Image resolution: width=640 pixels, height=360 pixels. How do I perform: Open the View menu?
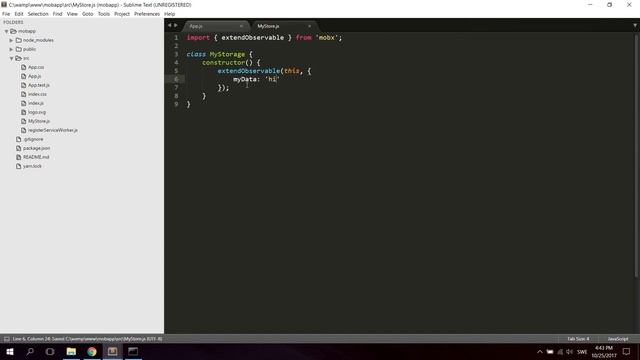tap(72, 14)
